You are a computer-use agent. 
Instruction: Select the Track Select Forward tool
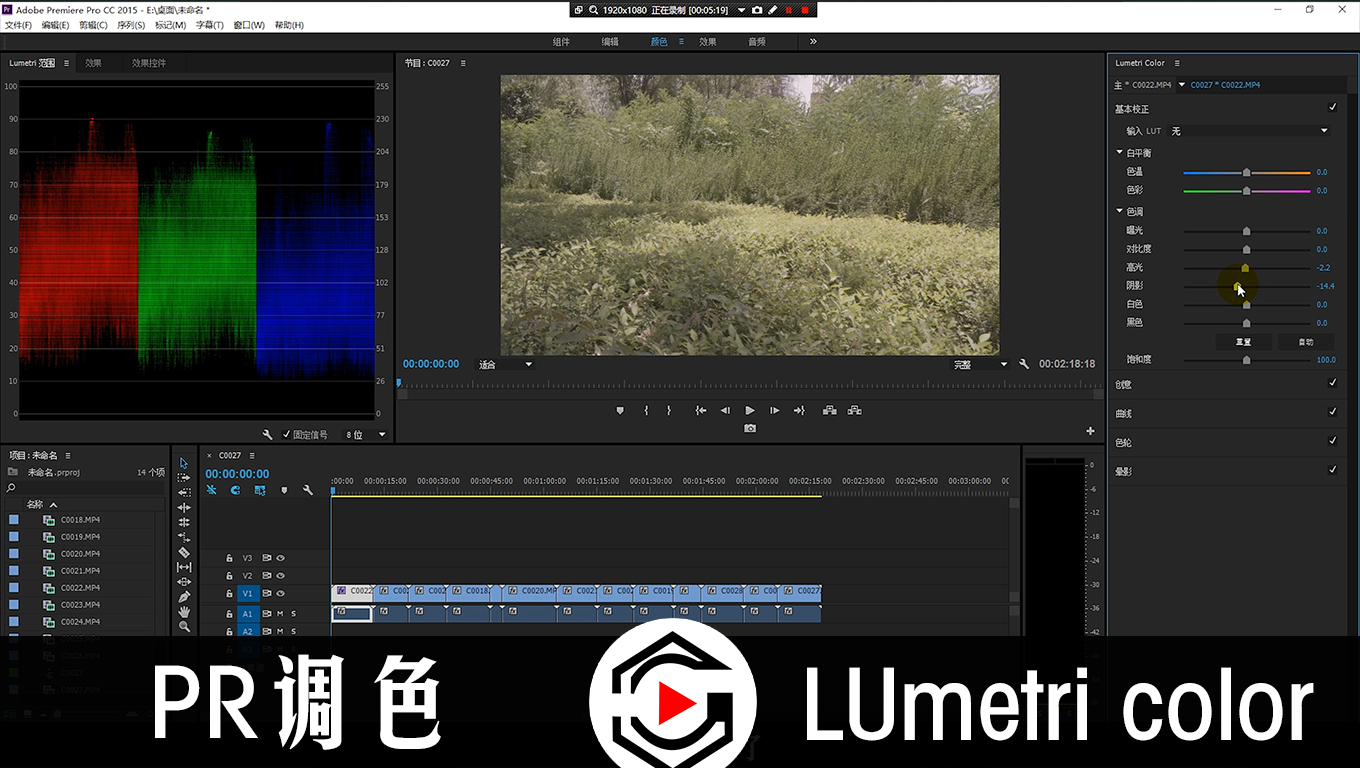coord(184,478)
